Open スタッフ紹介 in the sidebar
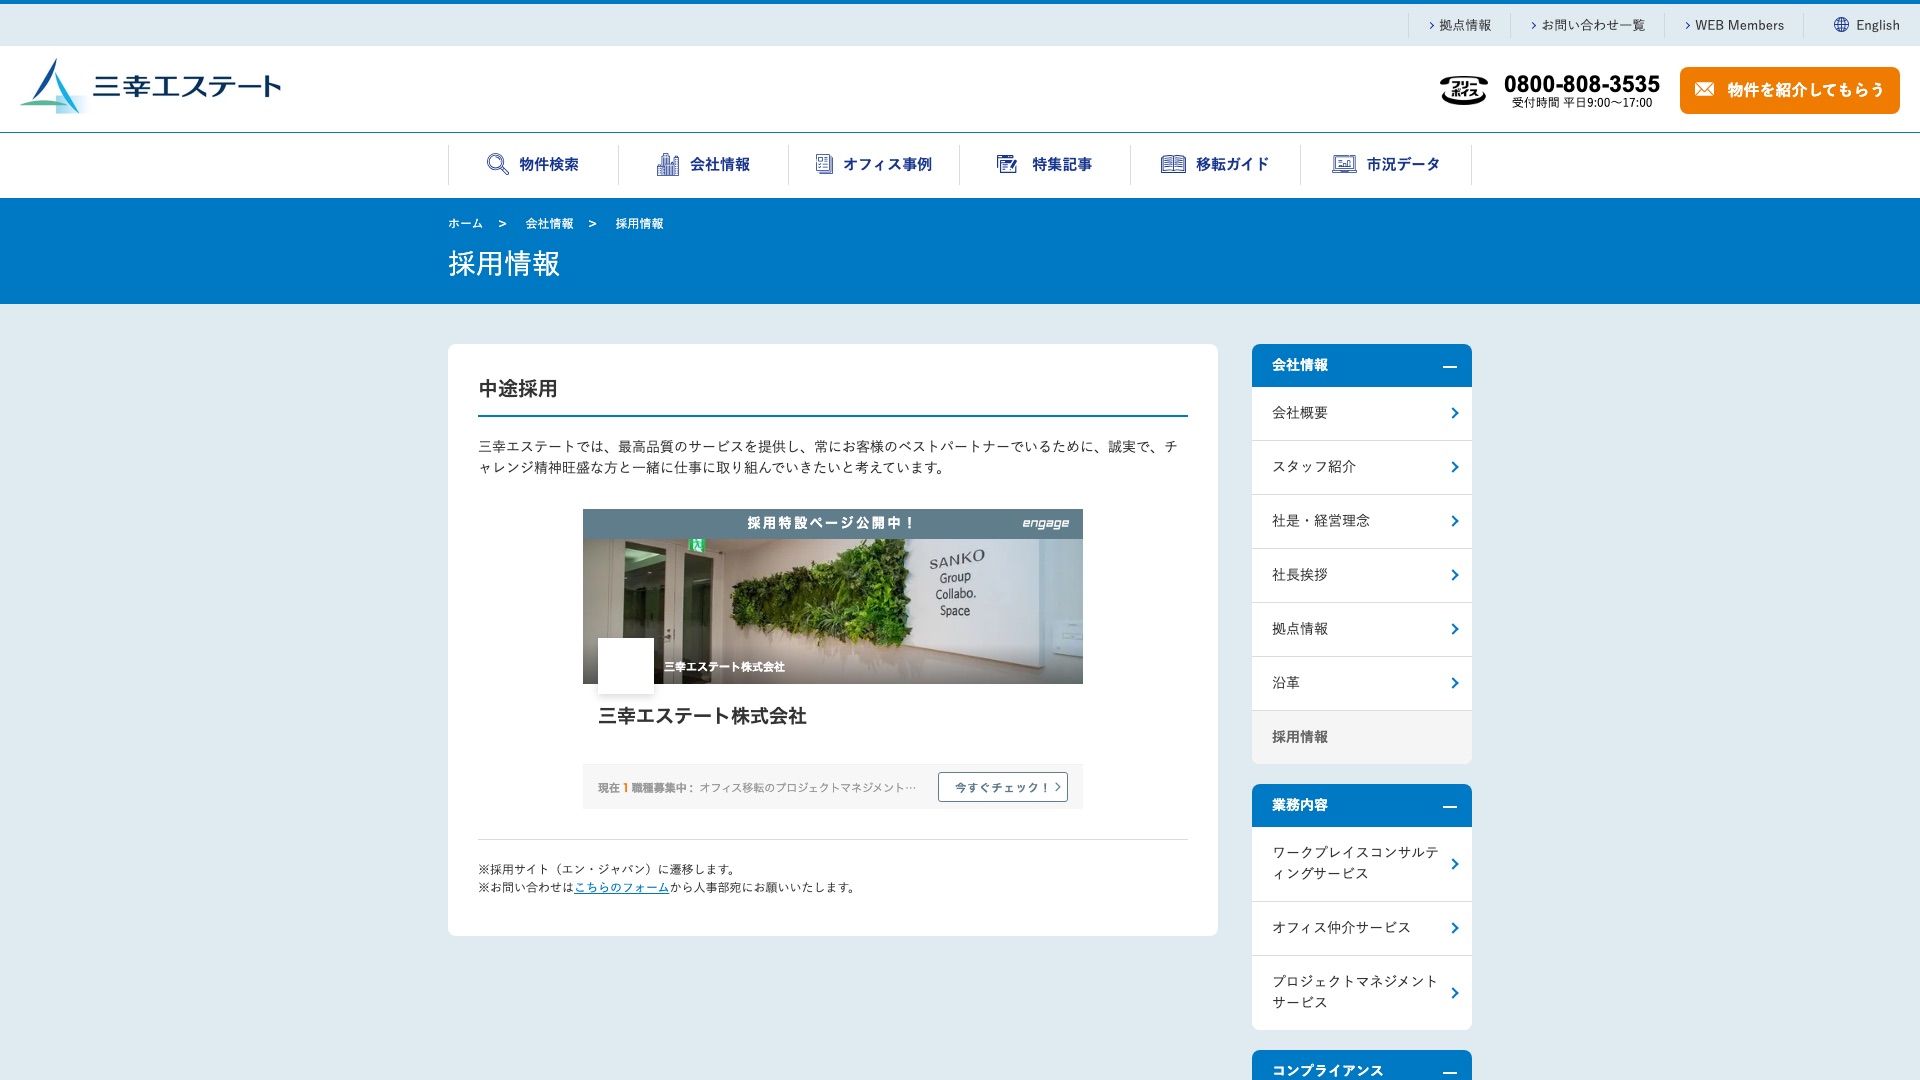 [1361, 467]
